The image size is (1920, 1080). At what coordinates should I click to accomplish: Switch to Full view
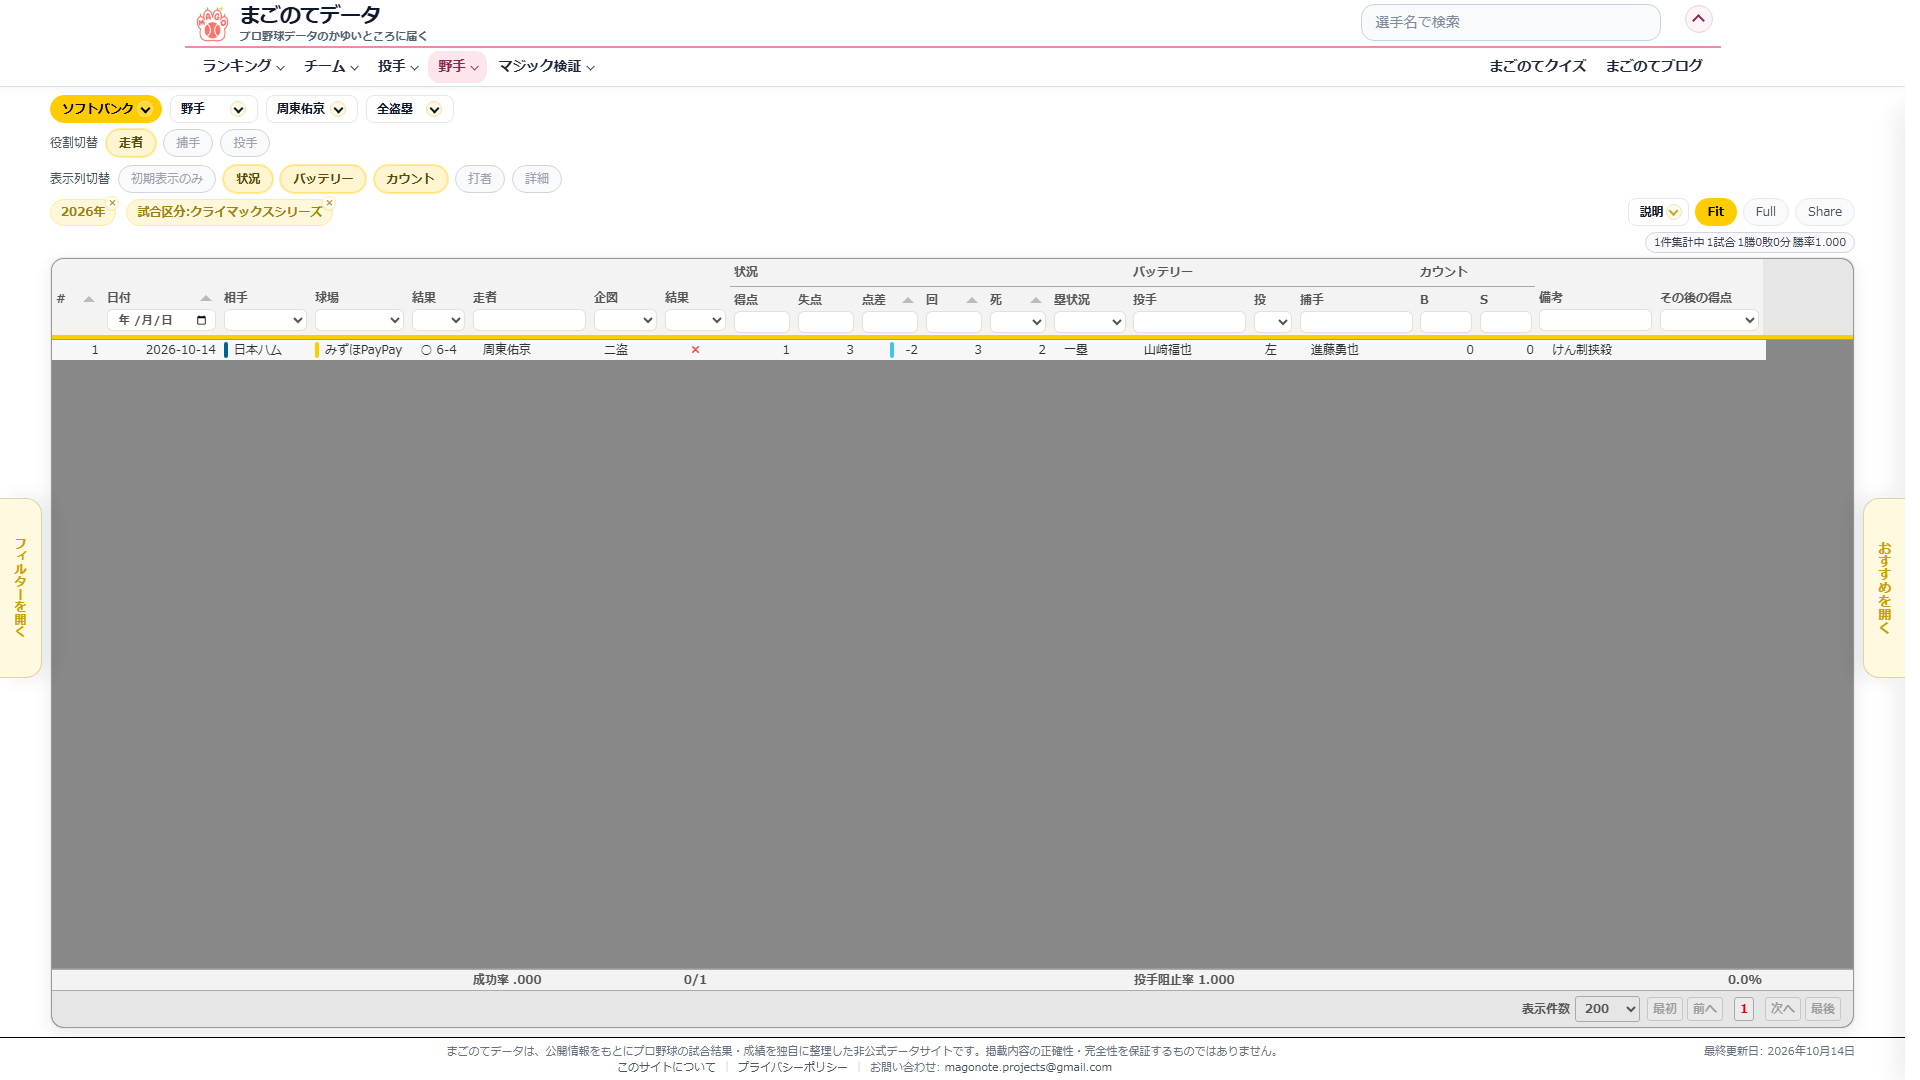pos(1766,212)
